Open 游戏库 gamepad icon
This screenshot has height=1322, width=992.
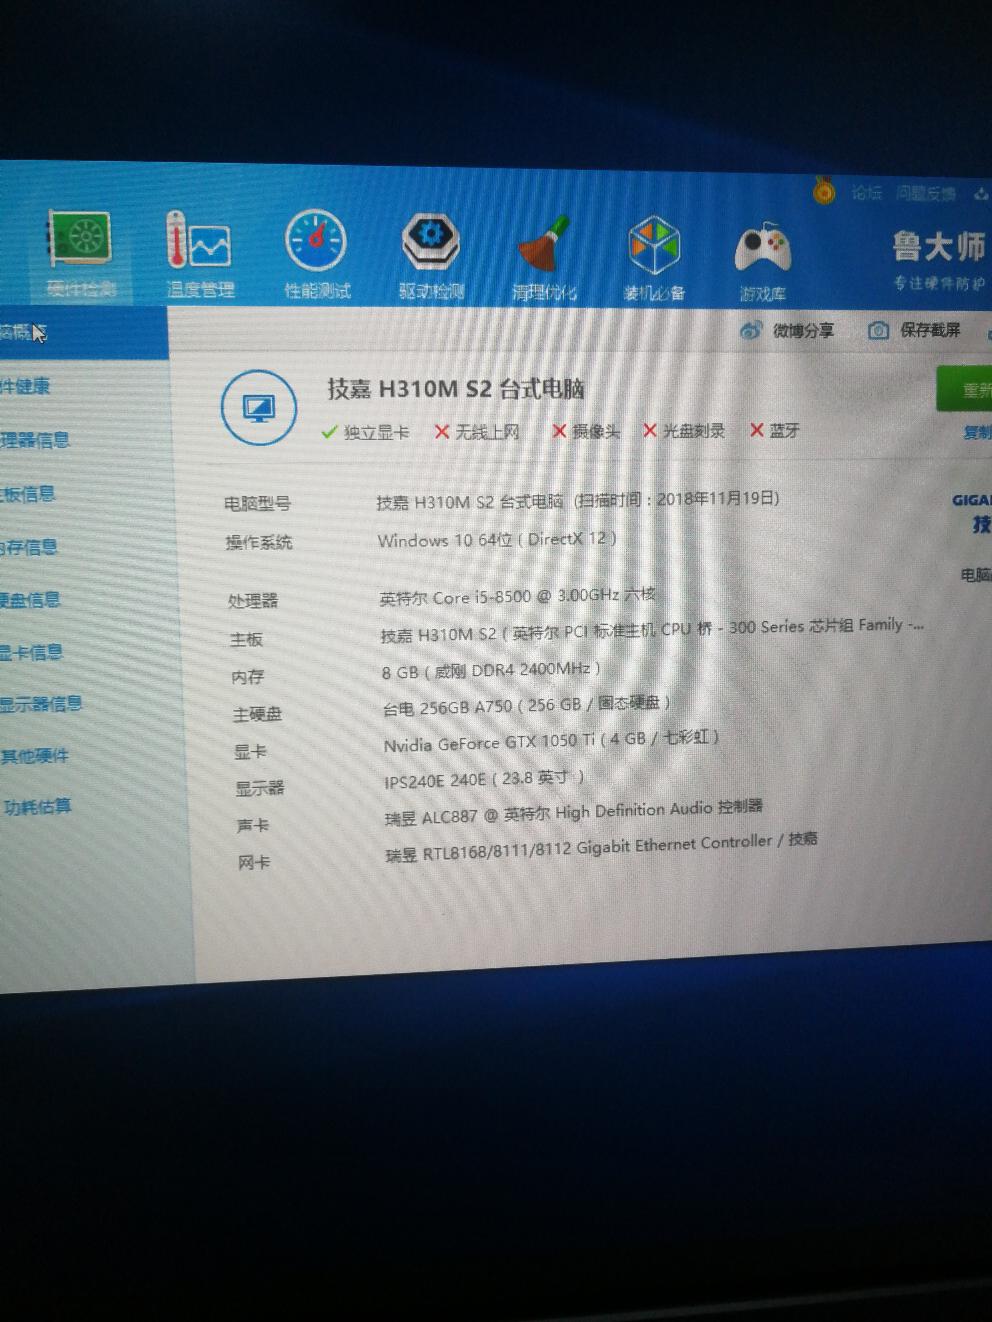762,249
